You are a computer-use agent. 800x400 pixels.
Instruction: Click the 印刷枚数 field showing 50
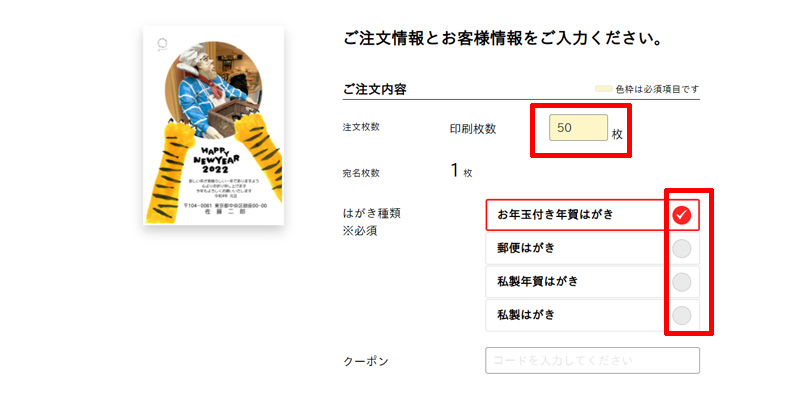tap(578, 128)
